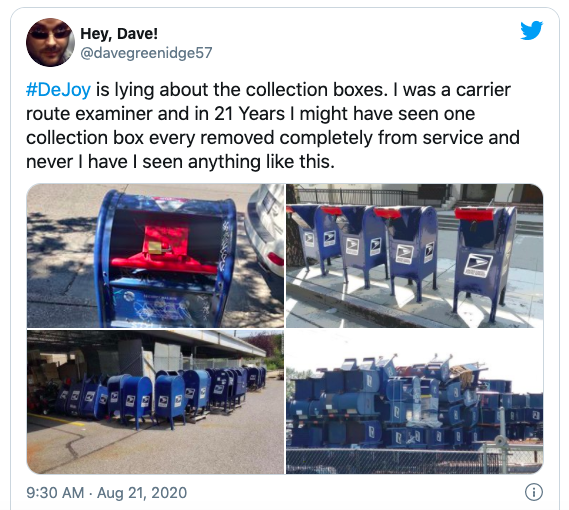Open the tweet info icon

coord(534,492)
